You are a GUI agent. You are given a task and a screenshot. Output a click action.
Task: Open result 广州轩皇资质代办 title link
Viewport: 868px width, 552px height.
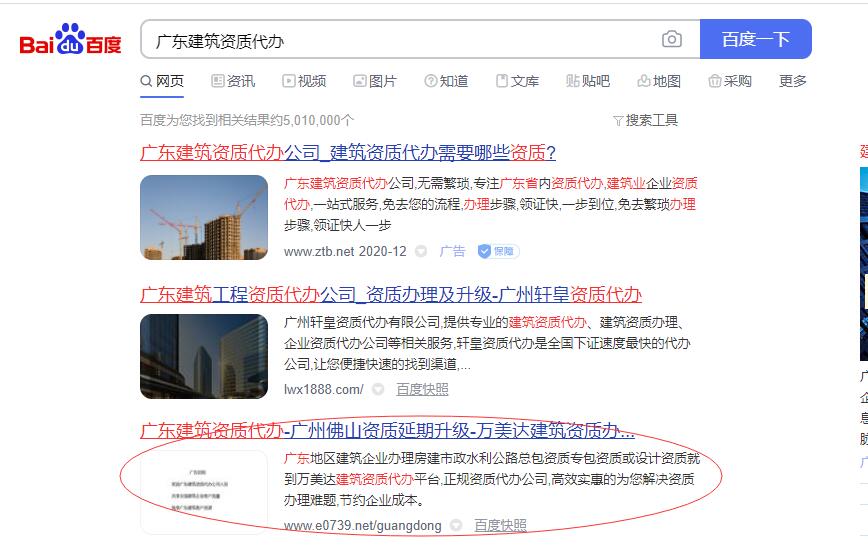pos(391,295)
